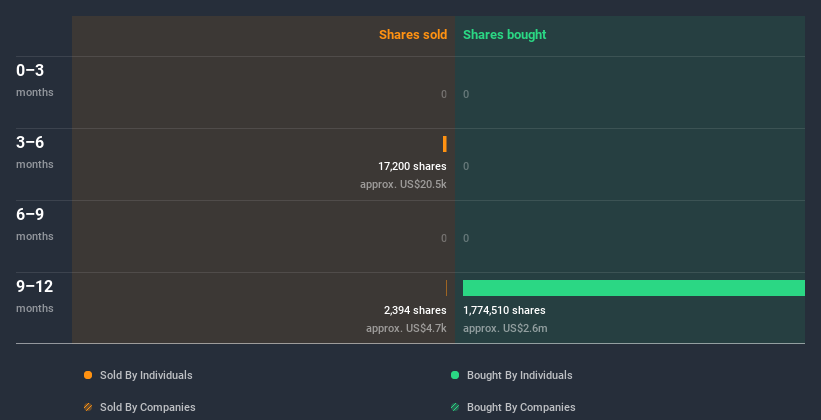Select the 3–6 months row label
This screenshot has height=420, width=821.
[35, 152]
